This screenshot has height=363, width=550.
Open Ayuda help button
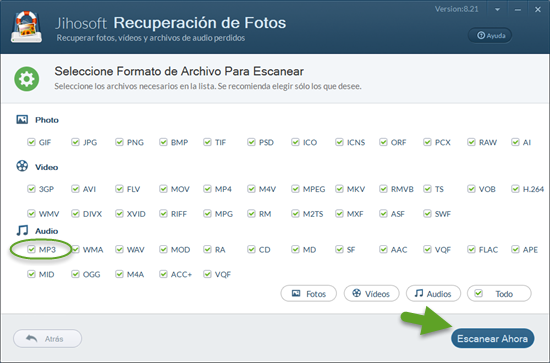click(x=490, y=35)
